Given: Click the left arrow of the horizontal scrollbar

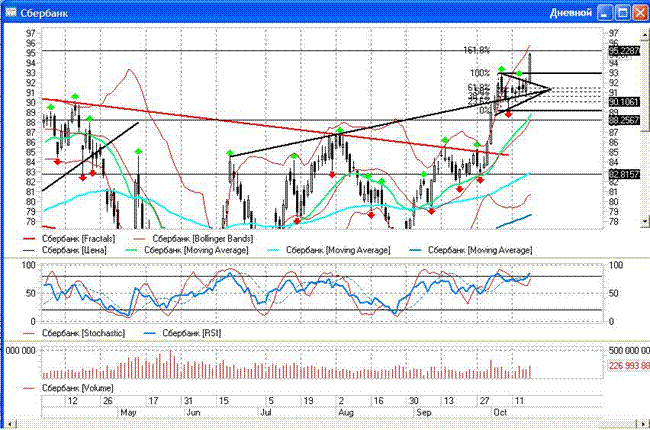Looking at the screenshot, I should (x=10, y=424).
